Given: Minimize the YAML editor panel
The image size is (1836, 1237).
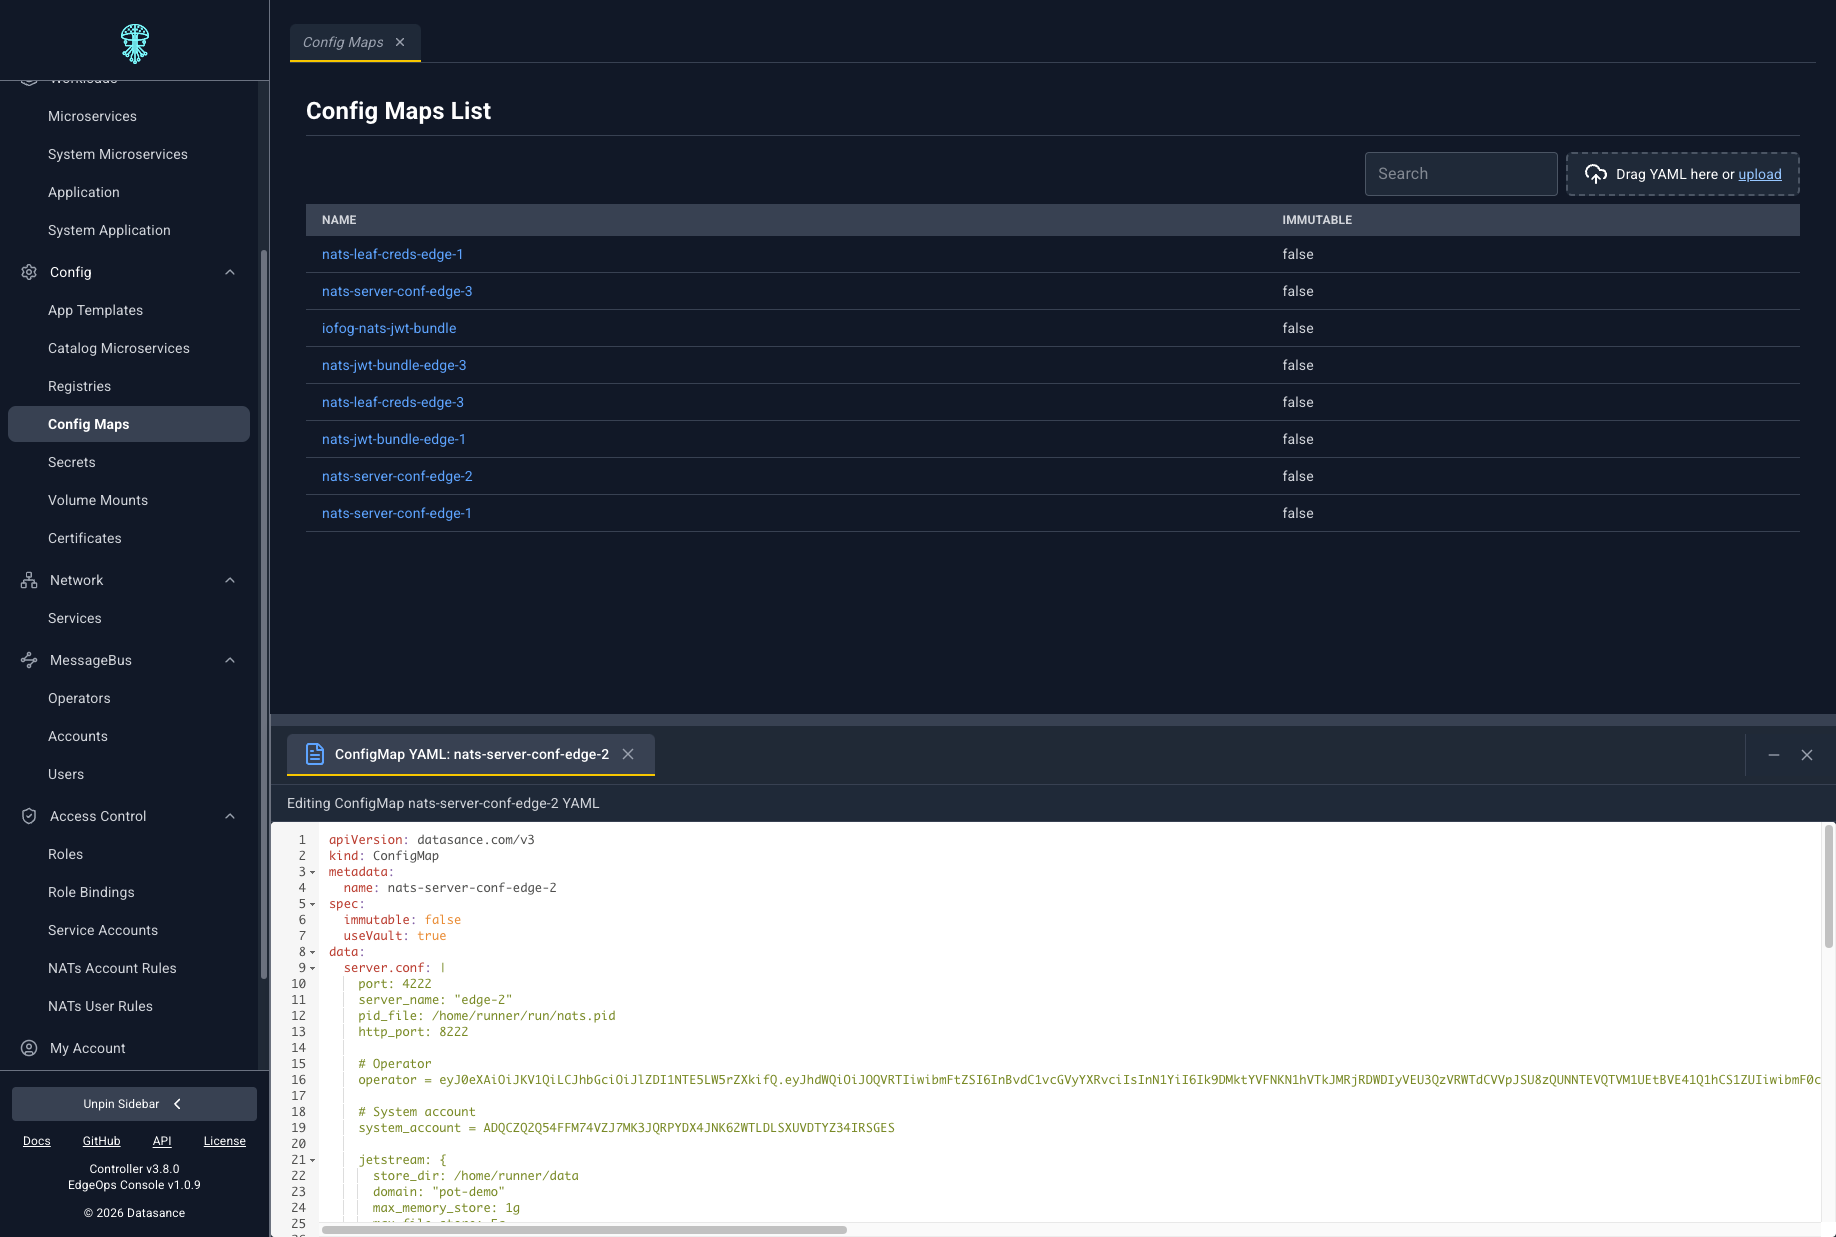Looking at the screenshot, I should (1774, 755).
